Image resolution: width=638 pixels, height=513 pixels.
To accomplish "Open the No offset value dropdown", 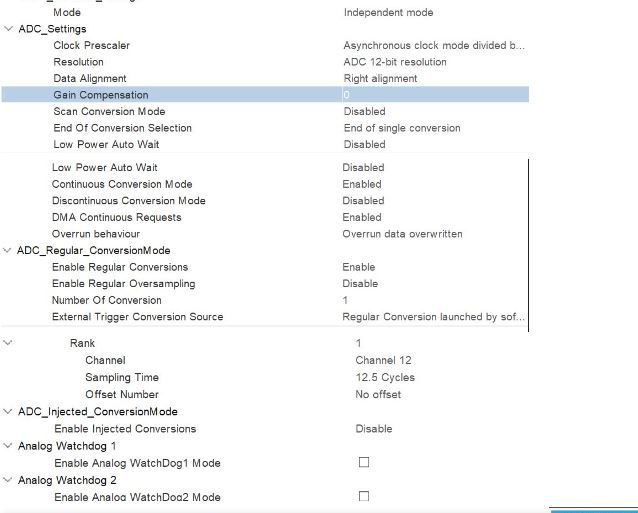I will (x=378, y=395).
